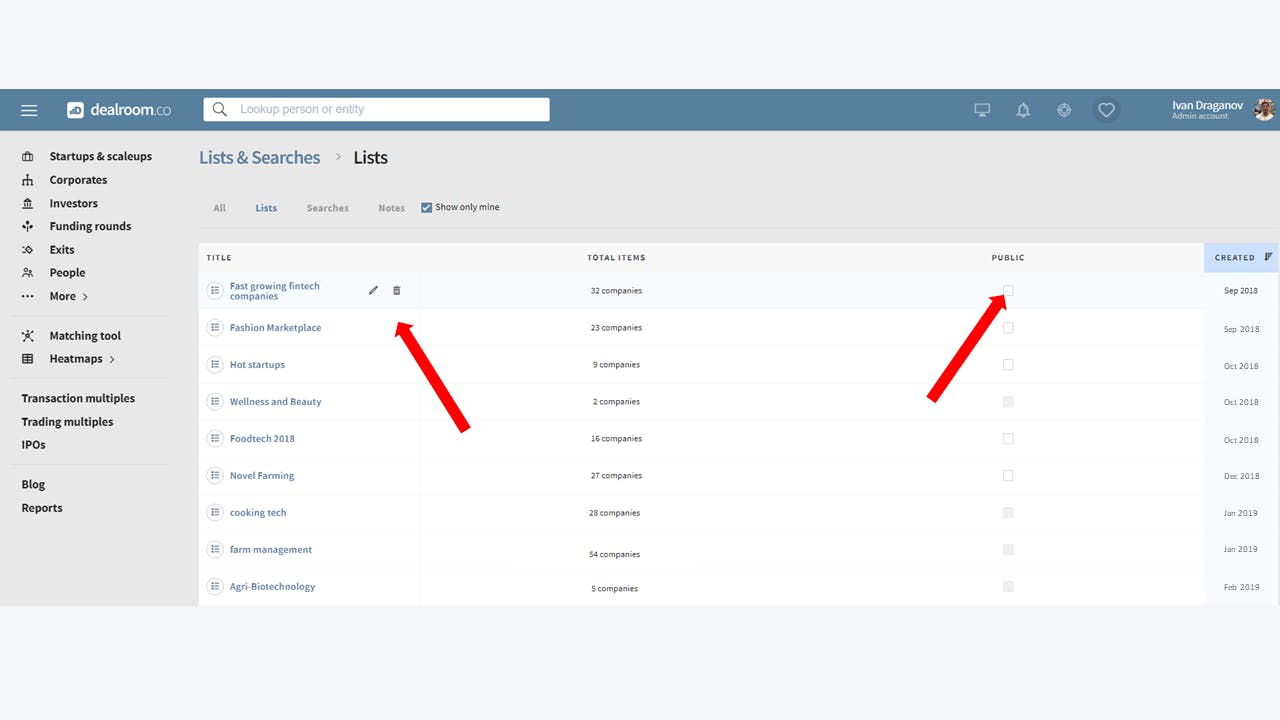
Task: Open the Ivan Draganov account avatar
Action: click(x=1263, y=110)
